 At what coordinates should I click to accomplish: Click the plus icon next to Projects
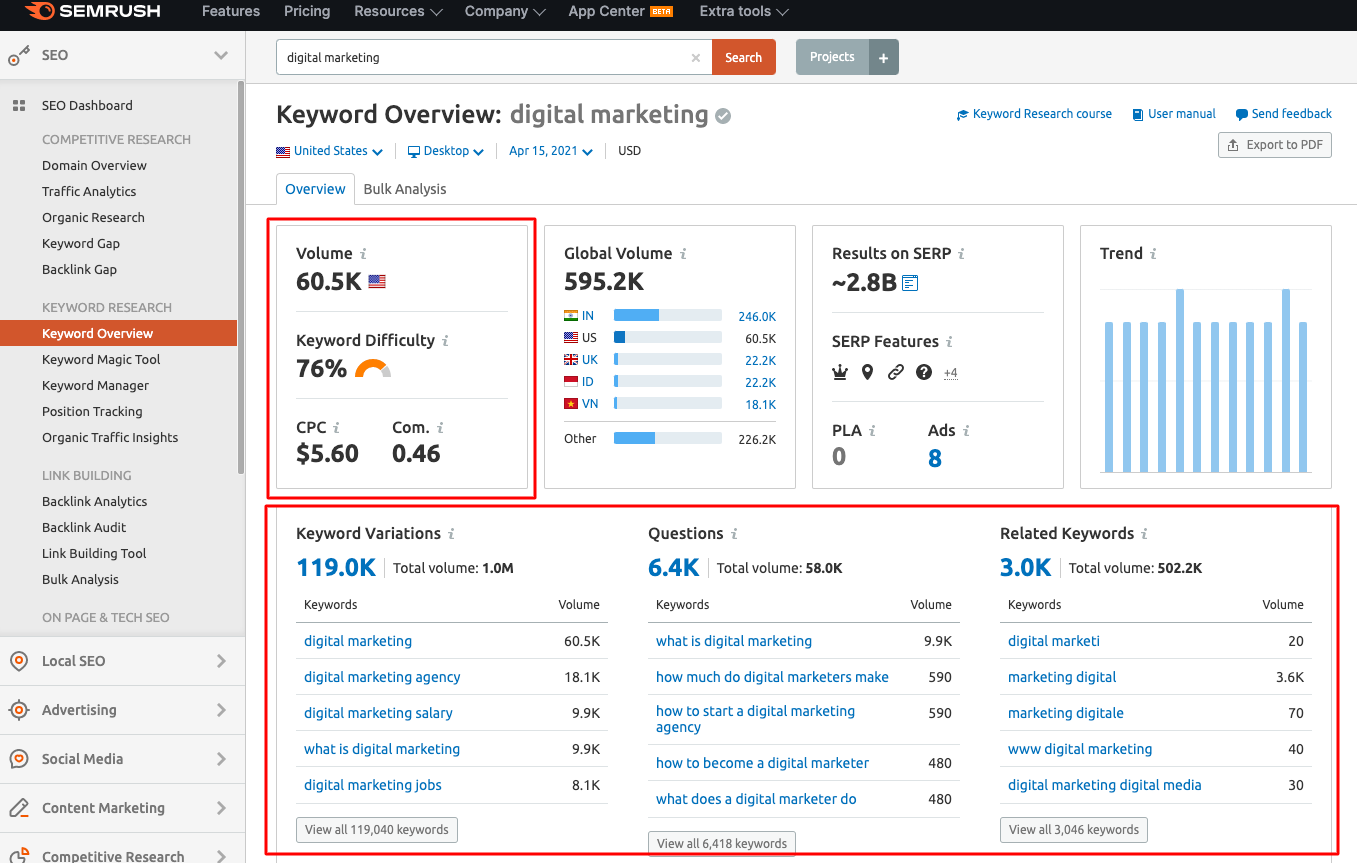(883, 58)
